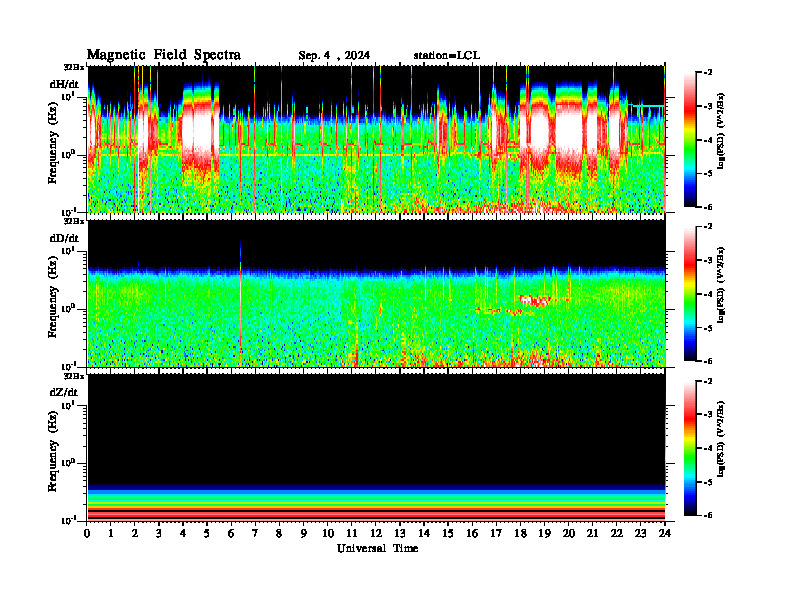Click the dD/dt panel label
Screen dimensions: 792x612
tap(64, 238)
